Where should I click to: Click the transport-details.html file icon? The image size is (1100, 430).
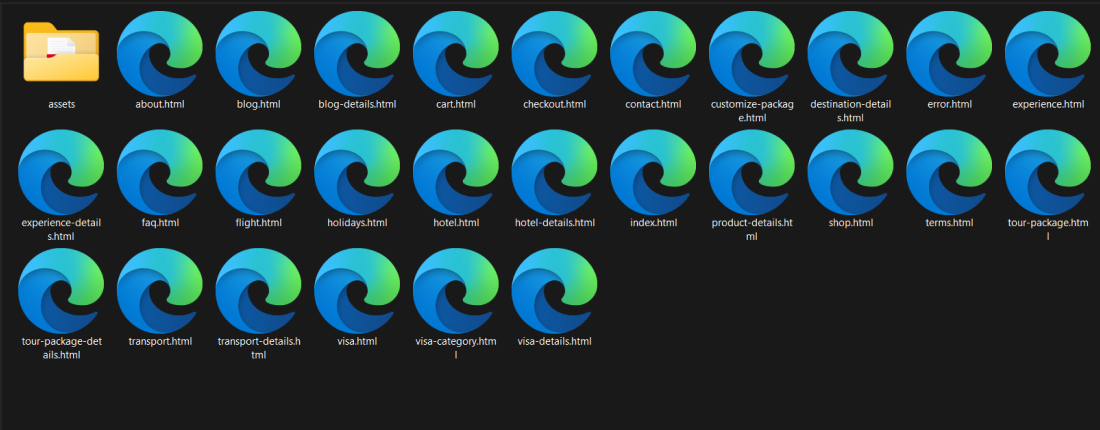[259, 291]
